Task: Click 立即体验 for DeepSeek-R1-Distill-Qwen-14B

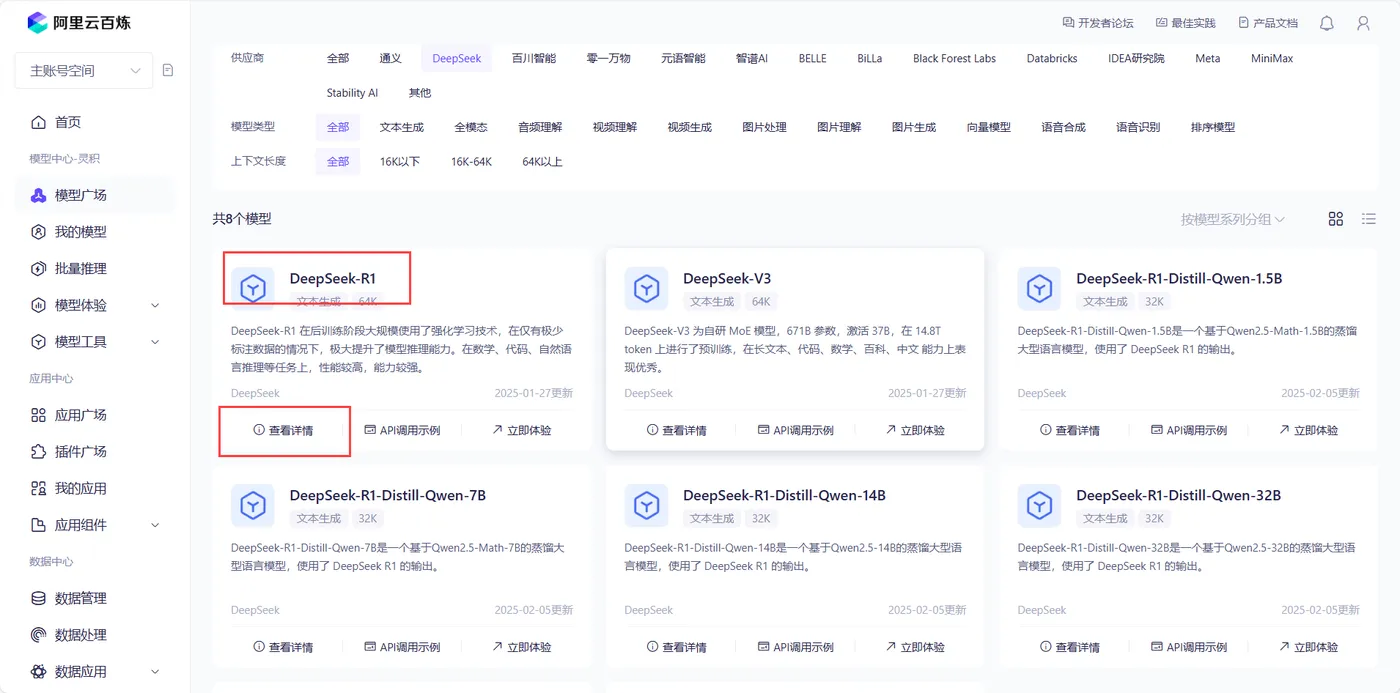Action: pos(915,648)
